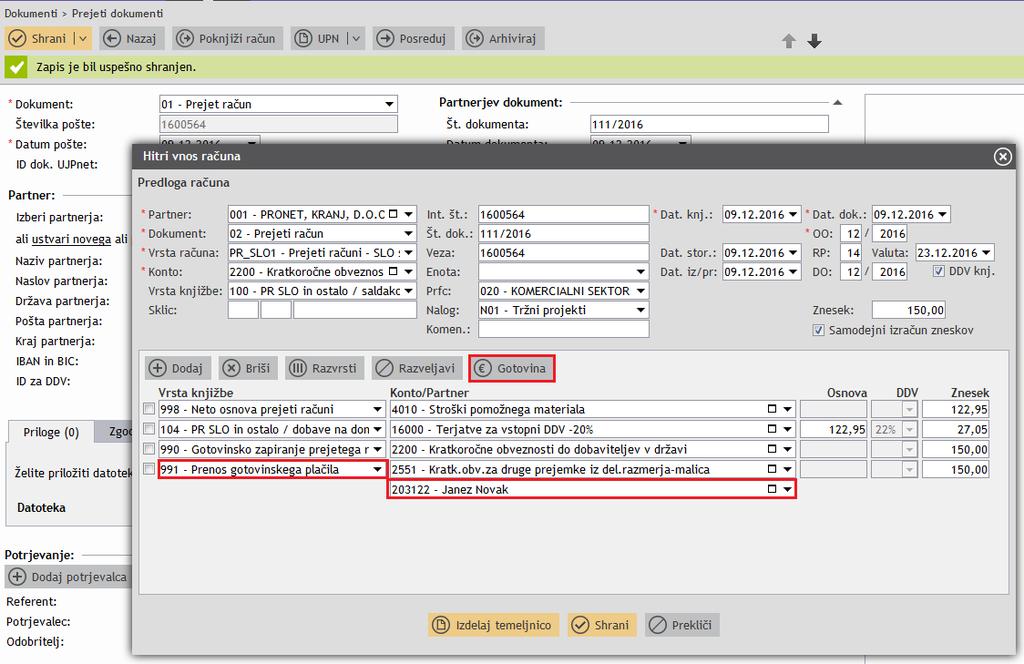Image resolution: width=1024 pixels, height=664 pixels.
Task: Cancel with the Prekliči button
Action: pyautogui.click(x=682, y=625)
